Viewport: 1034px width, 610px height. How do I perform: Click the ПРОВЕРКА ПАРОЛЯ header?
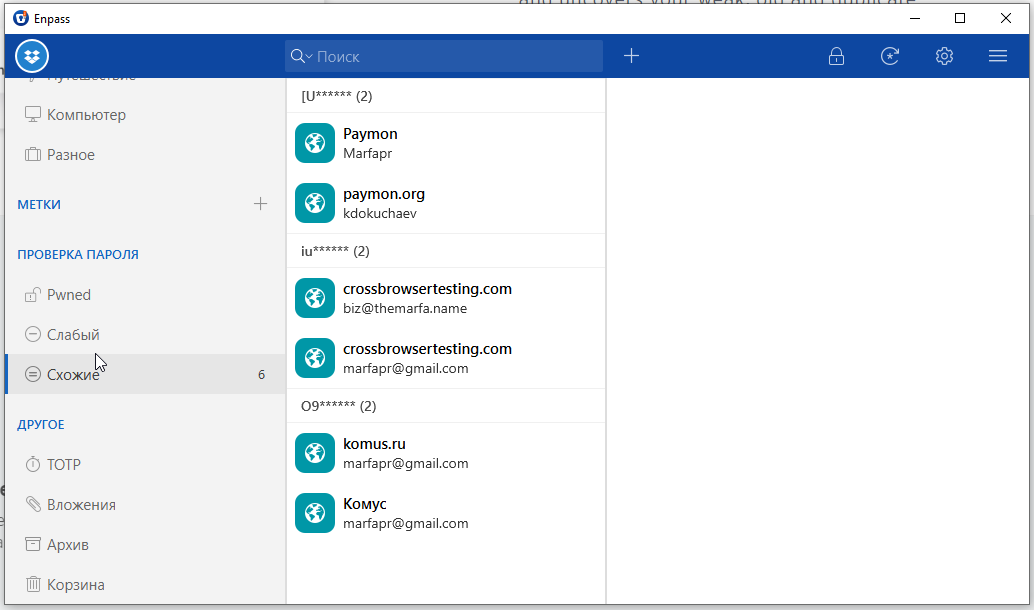[x=78, y=255]
